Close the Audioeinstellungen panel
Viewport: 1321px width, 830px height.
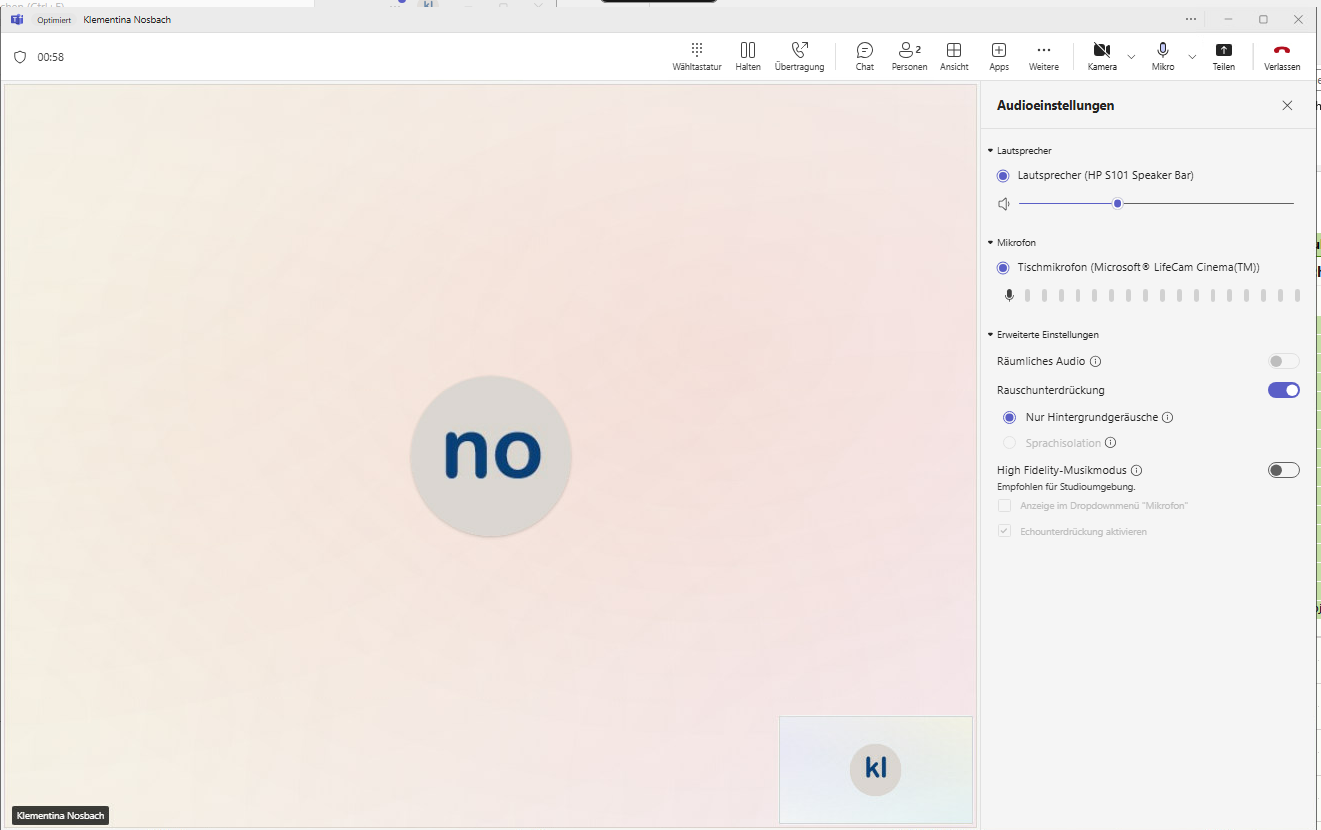[1287, 105]
